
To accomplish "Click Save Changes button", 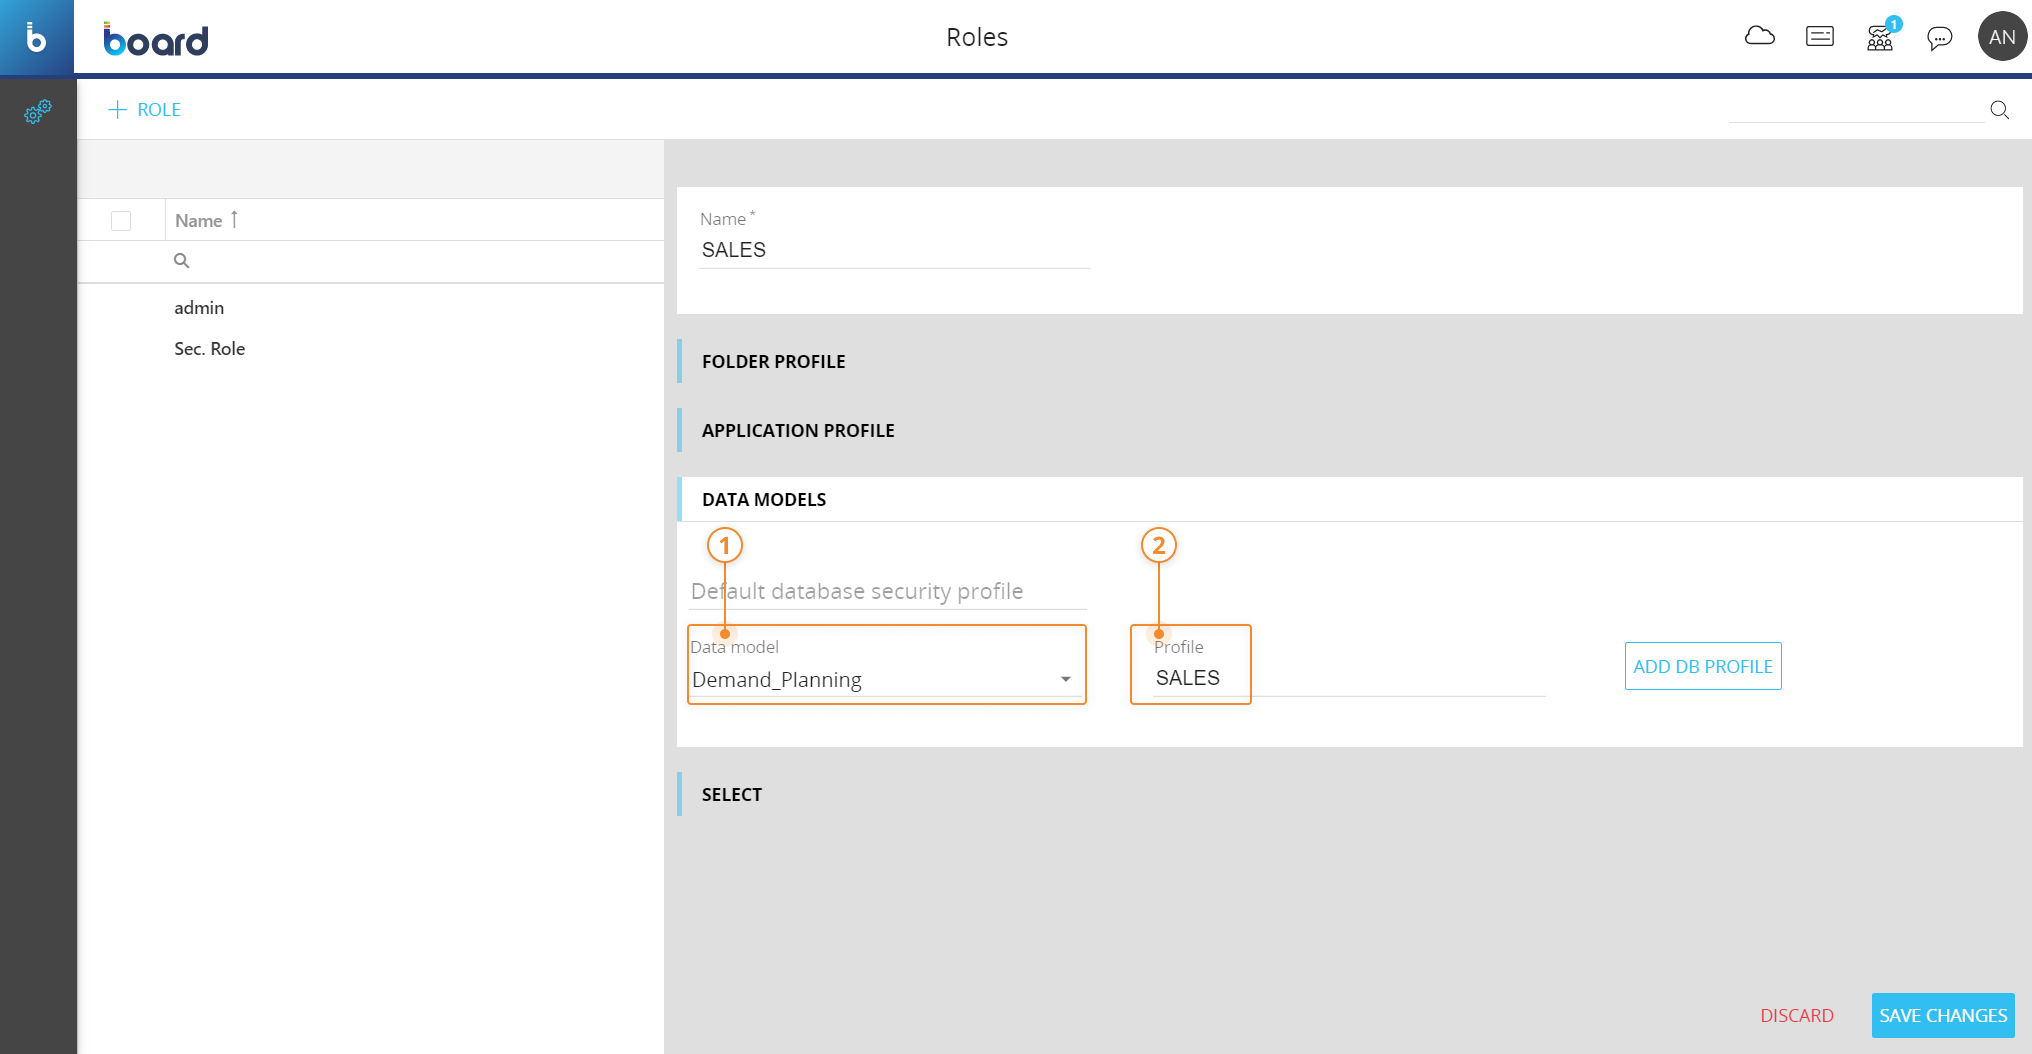I will coord(1942,1016).
